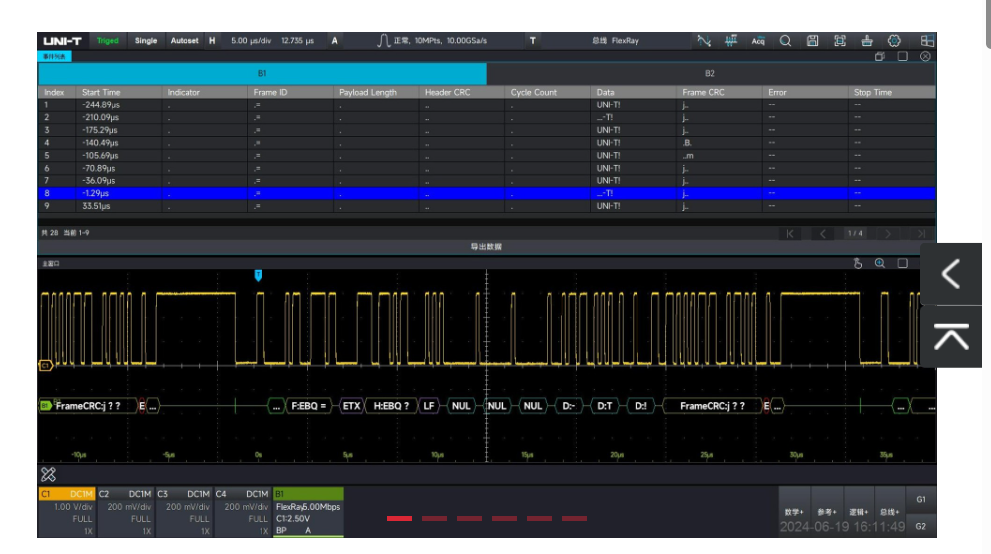Add a logic channel with 逻辑+
This screenshot has width=991, height=554.
point(858,512)
